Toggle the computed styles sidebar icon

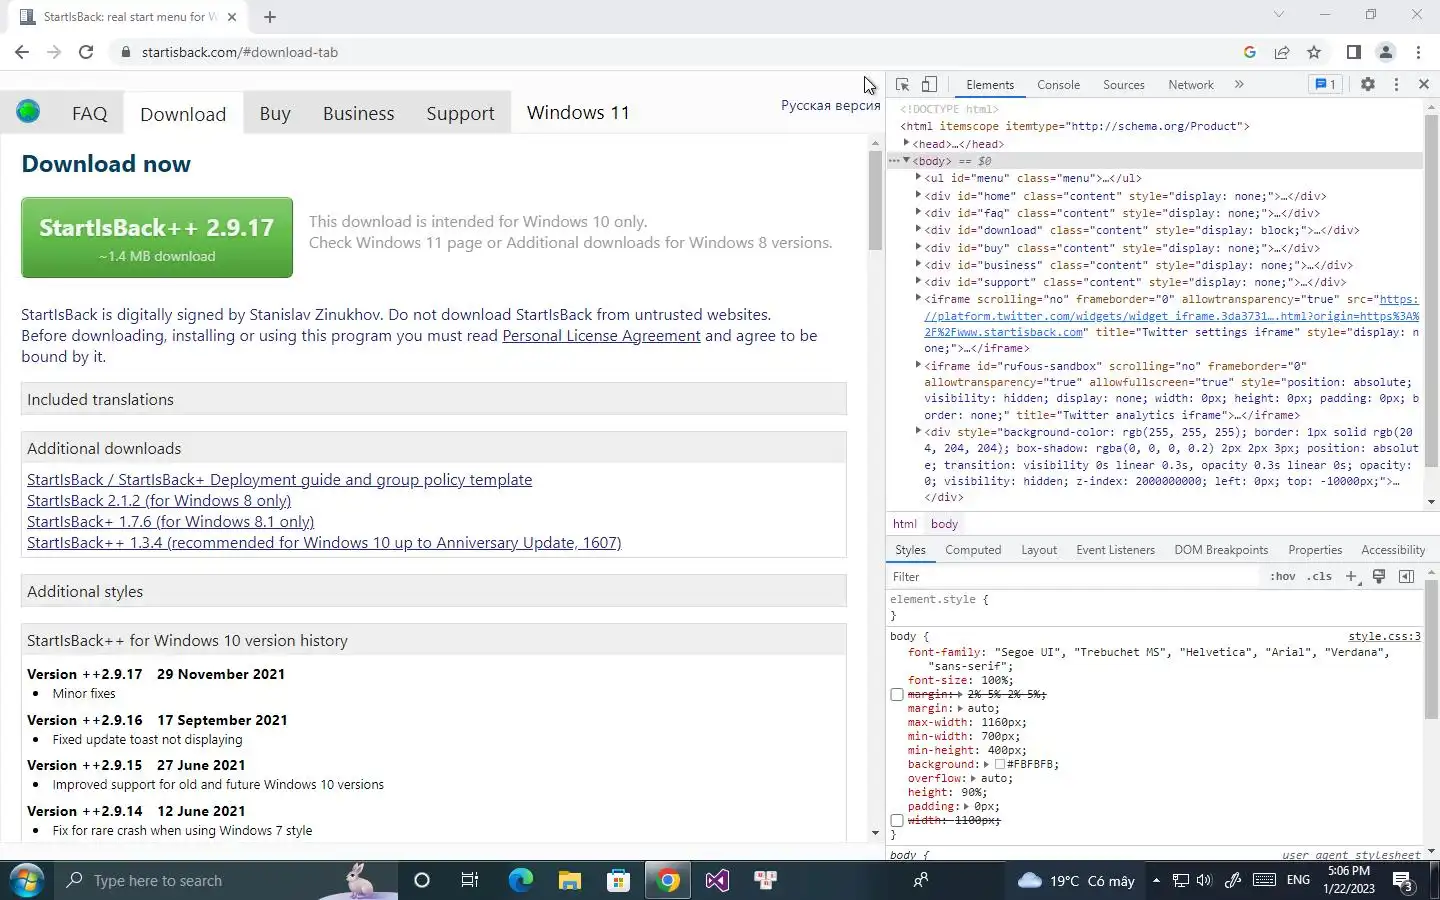[x=1406, y=576]
